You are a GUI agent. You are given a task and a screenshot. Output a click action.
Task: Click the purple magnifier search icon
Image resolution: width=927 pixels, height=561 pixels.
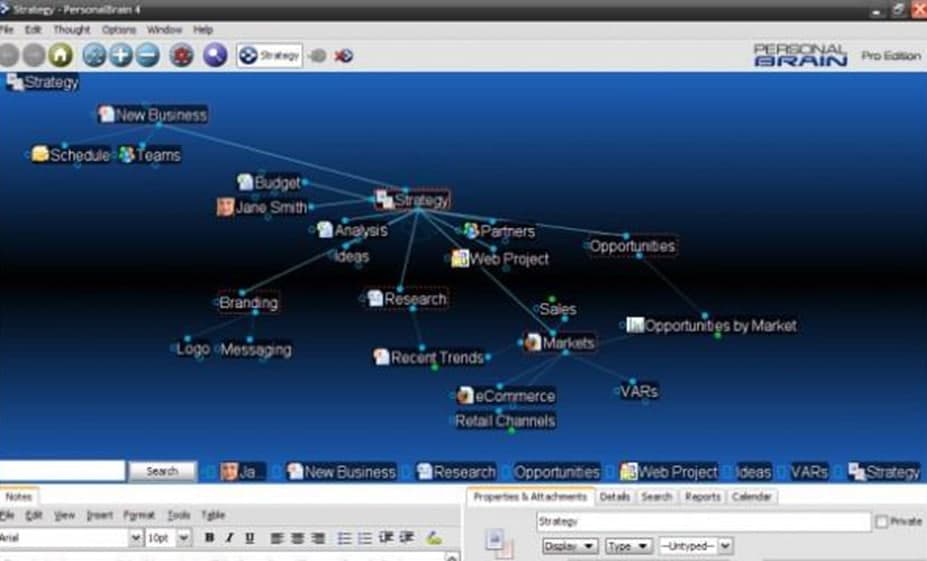click(x=215, y=55)
